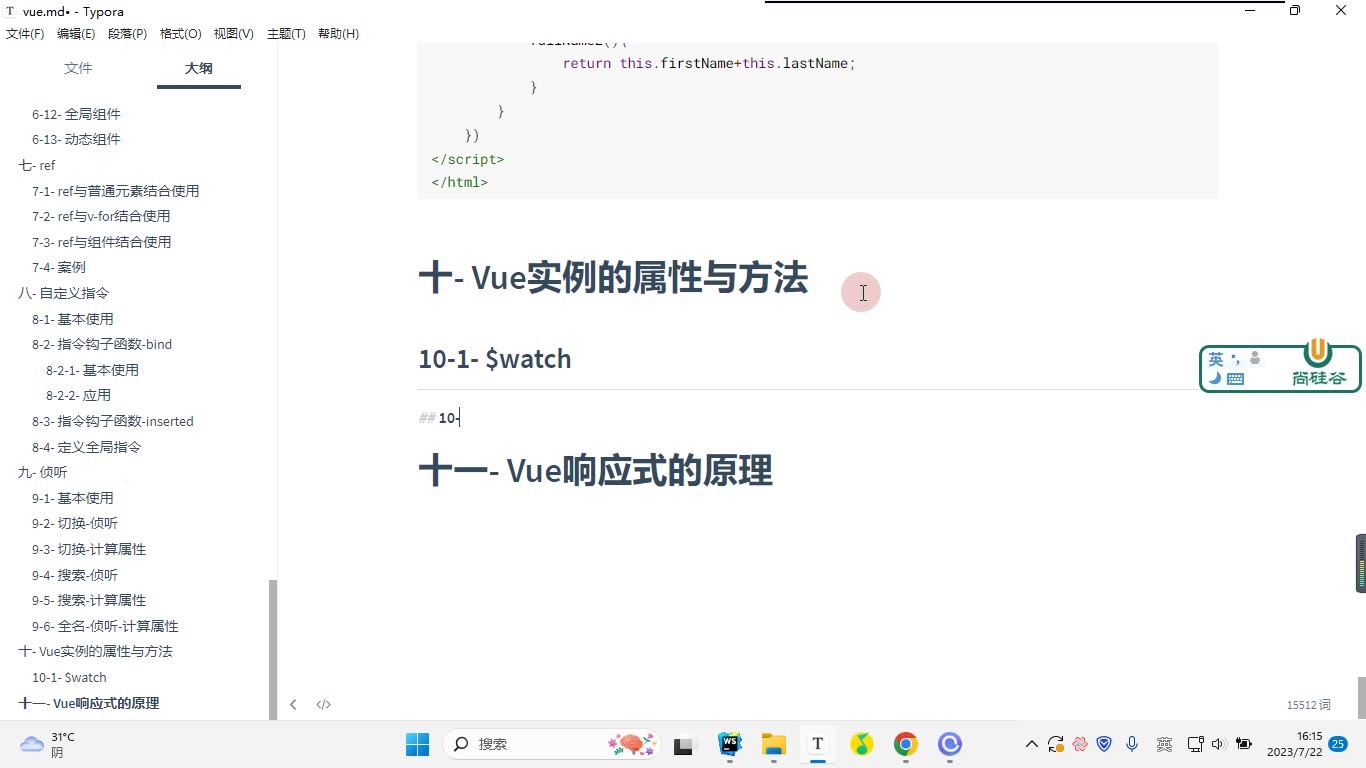Open the 帮助(H) menu
The height and width of the screenshot is (768, 1366).
coord(338,34)
